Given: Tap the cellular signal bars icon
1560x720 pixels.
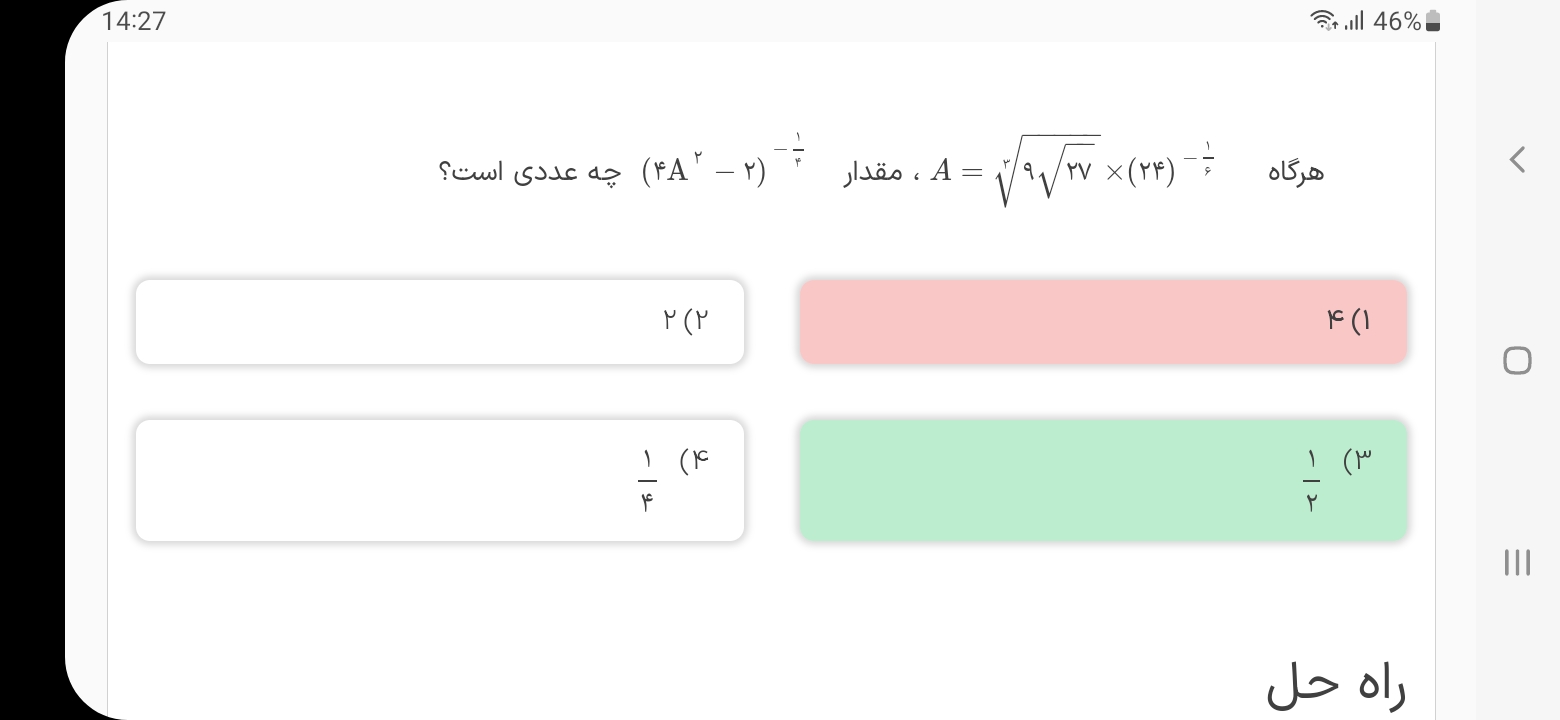Looking at the screenshot, I should [1353, 21].
